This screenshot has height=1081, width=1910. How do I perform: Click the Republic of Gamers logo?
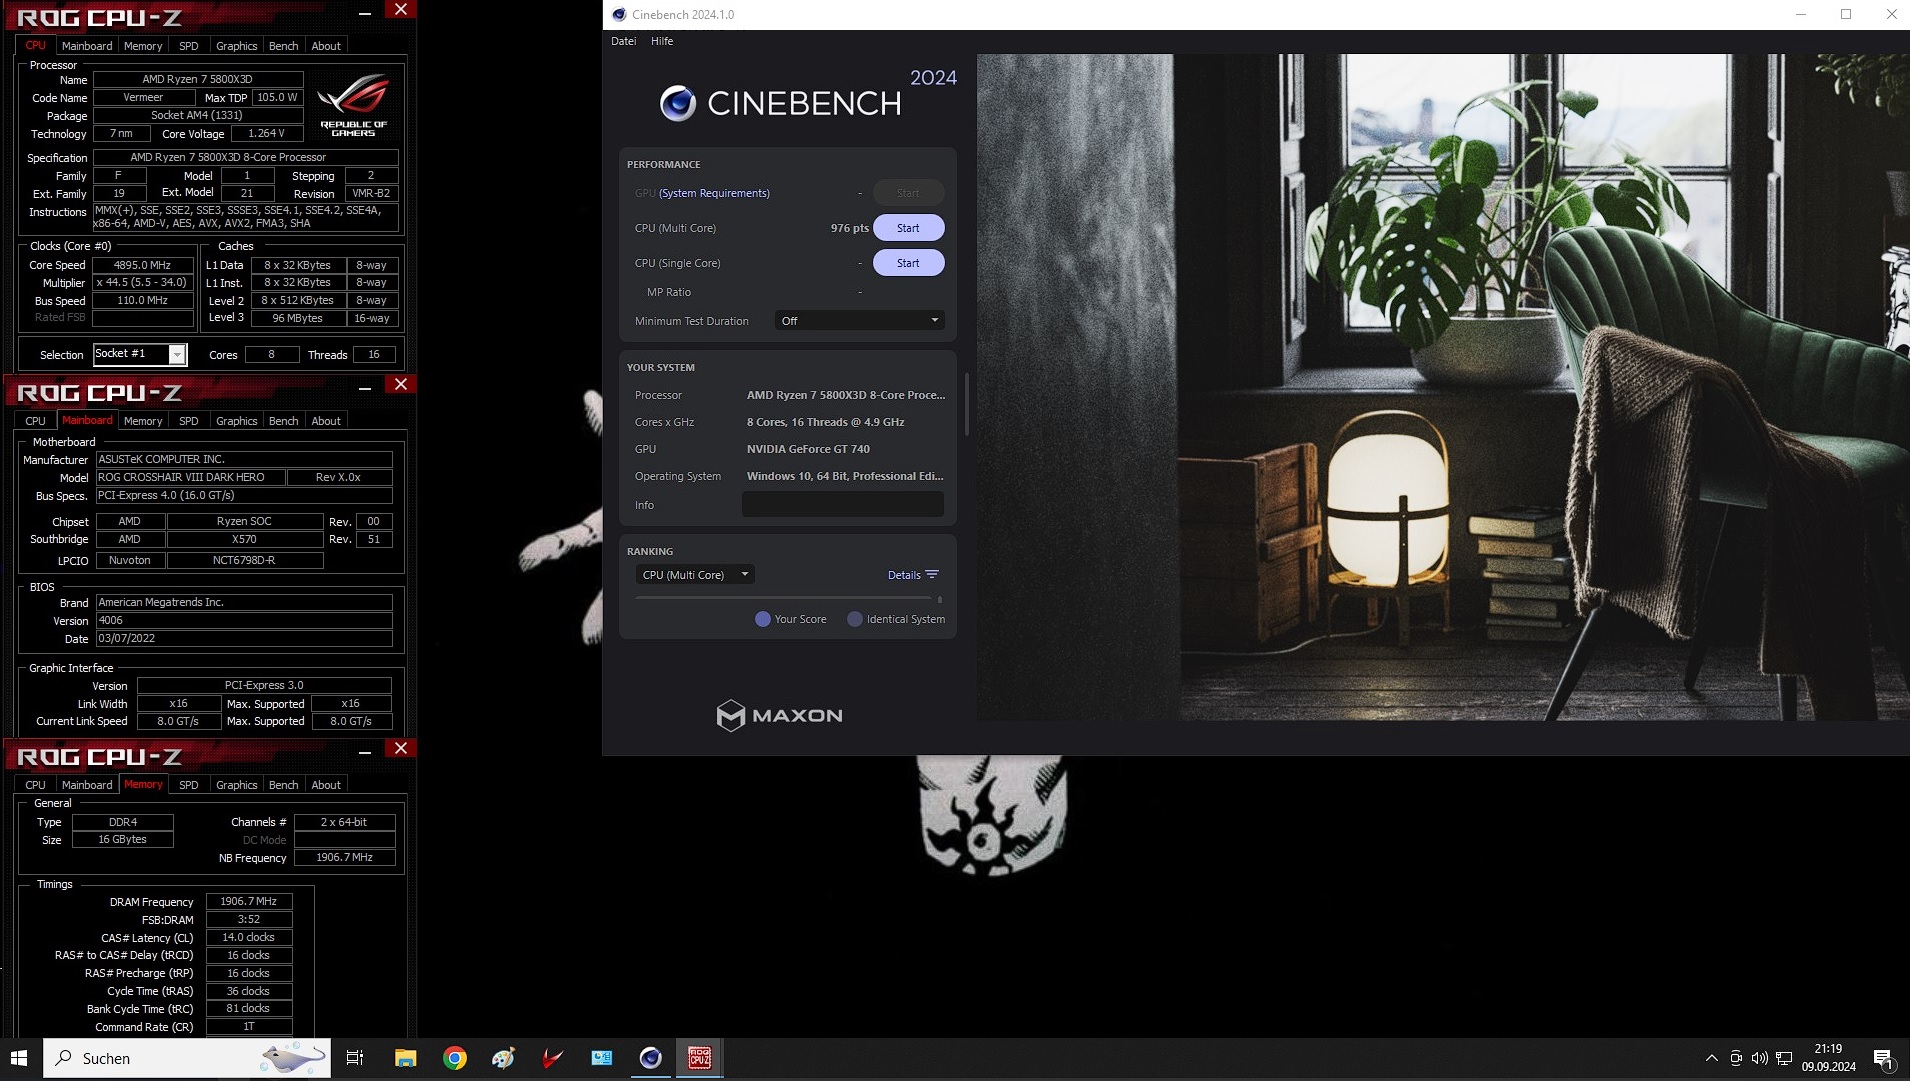(x=353, y=105)
